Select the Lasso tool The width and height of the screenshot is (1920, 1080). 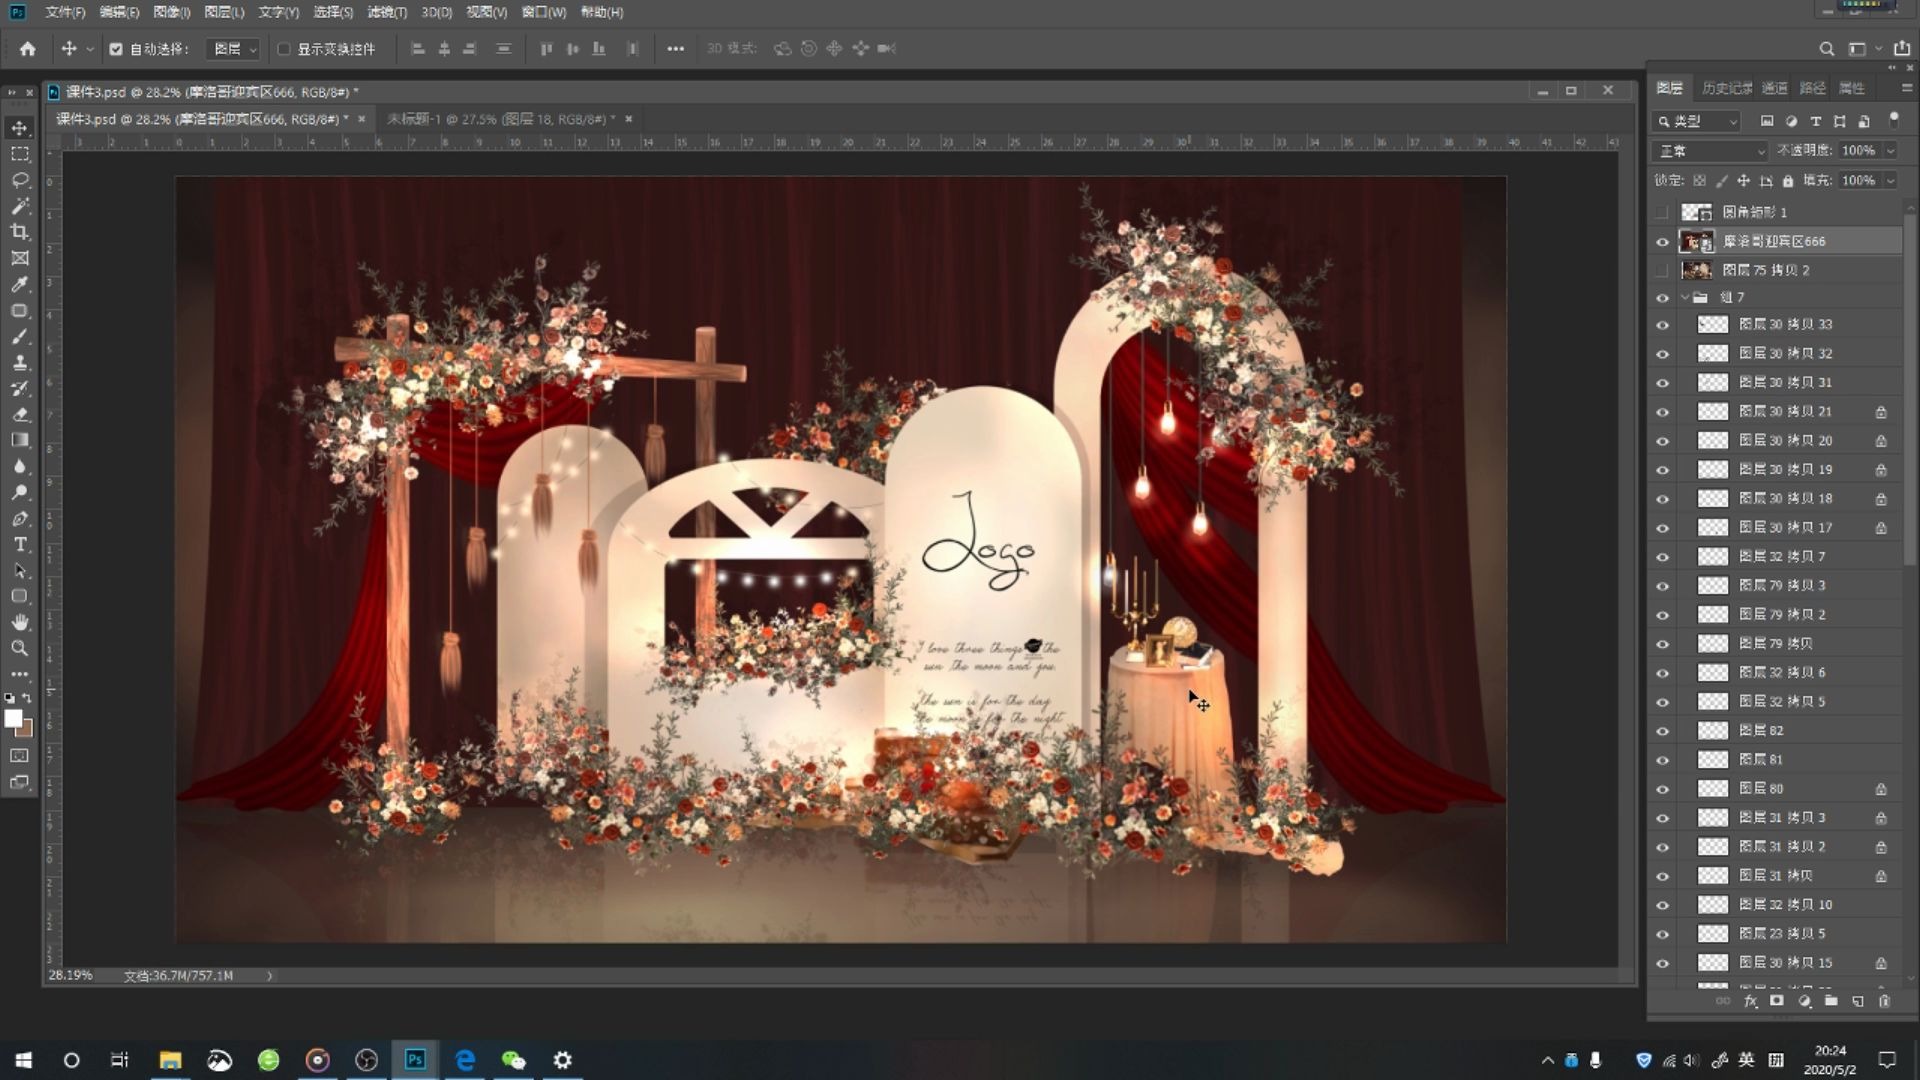click(x=19, y=180)
